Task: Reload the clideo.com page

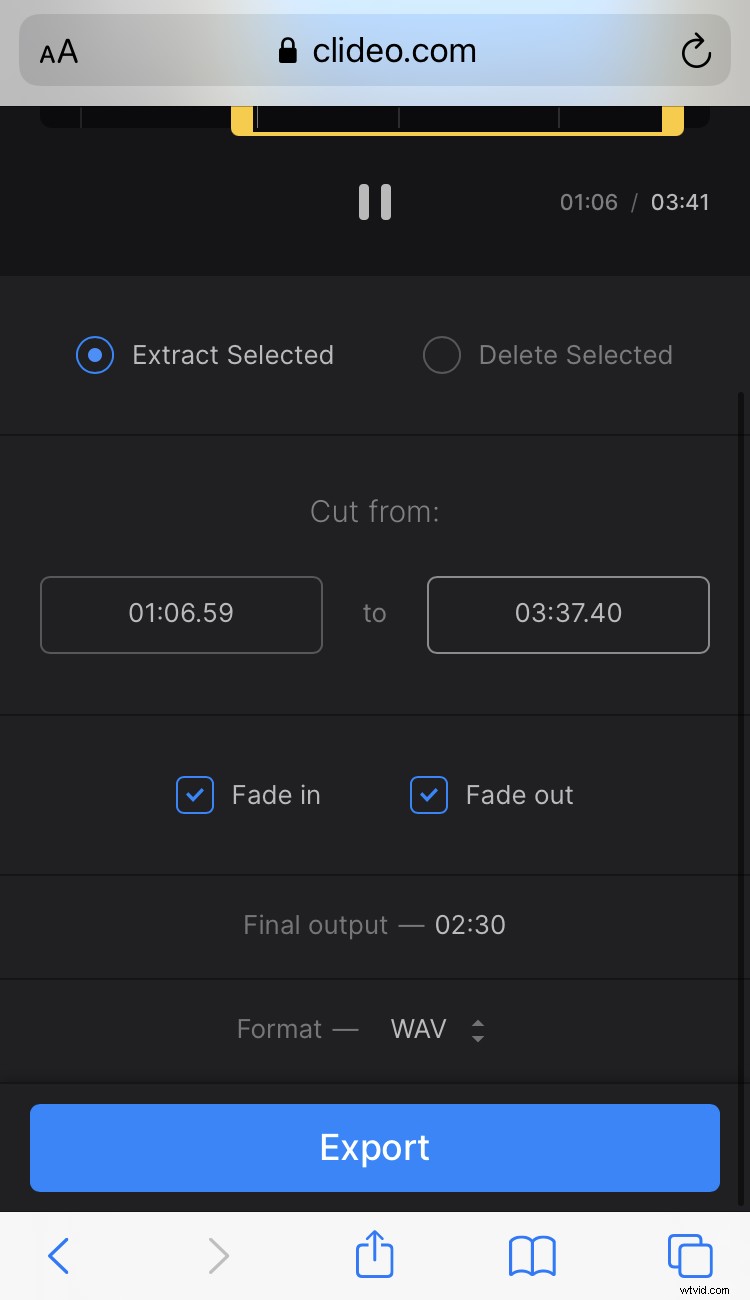Action: (696, 52)
